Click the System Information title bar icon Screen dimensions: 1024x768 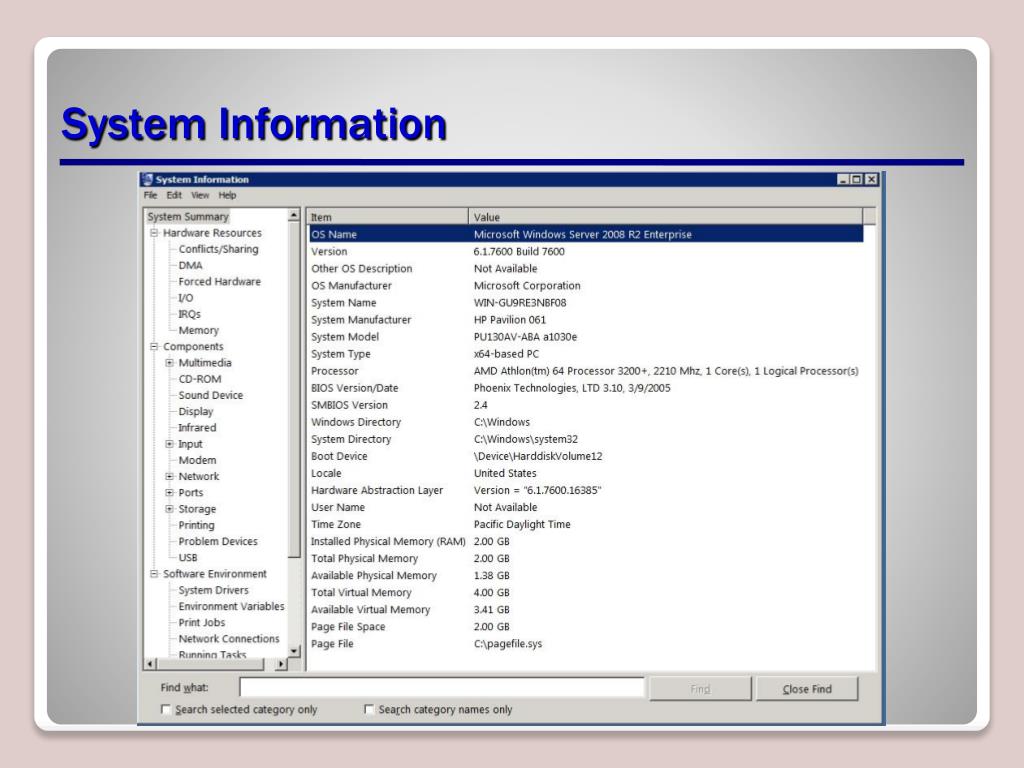[147, 180]
